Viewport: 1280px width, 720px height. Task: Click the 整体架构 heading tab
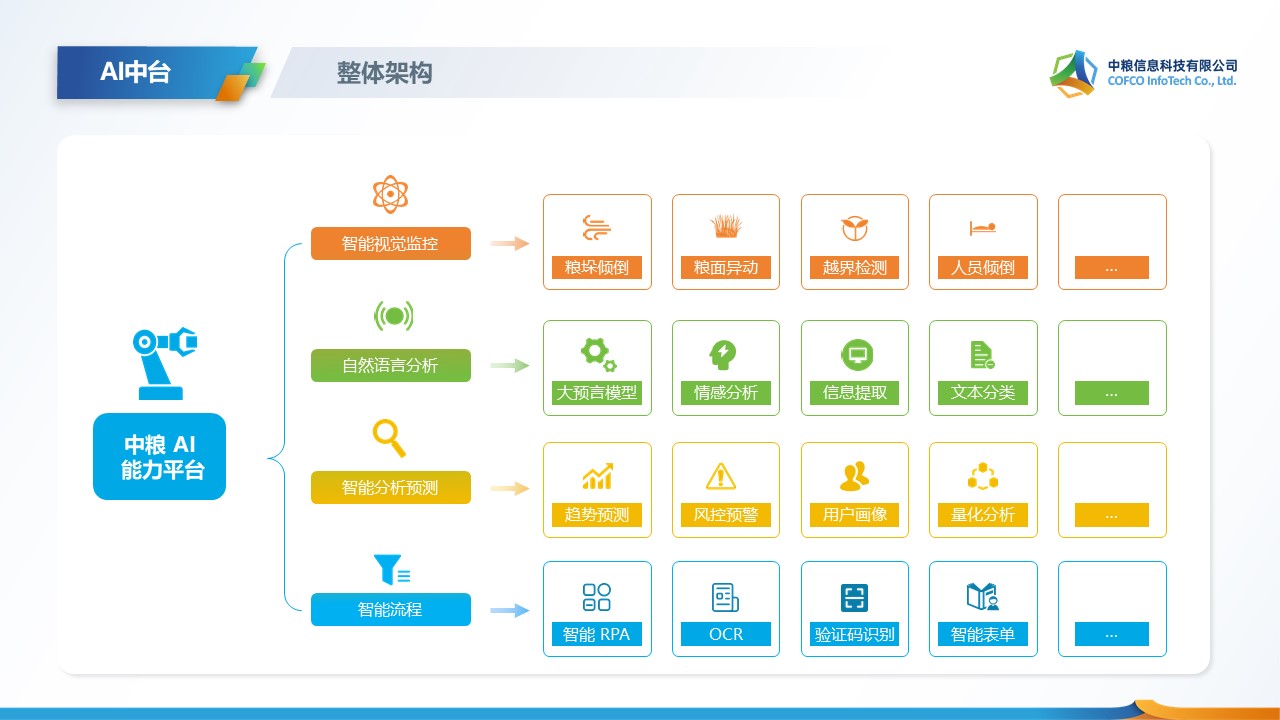[x=385, y=73]
